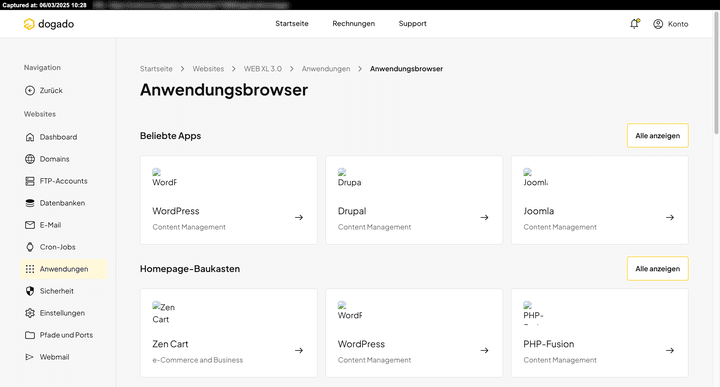This screenshot has width=720, height=387.
Task: Click the Homepage-Baukasten section heading
Action: pyautogui.click(x=190, y=269)
